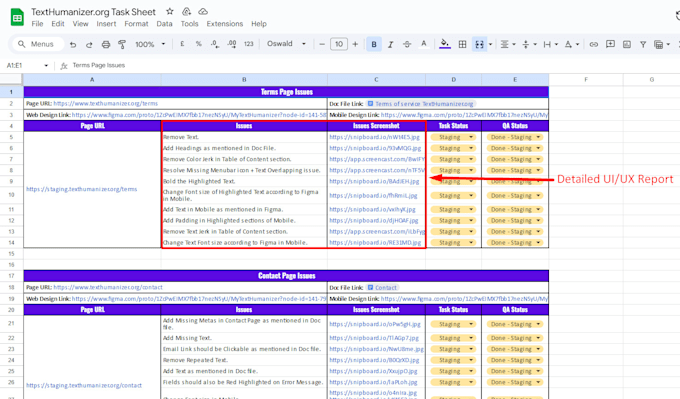Open the Staging dropdown for 'Remove Text.' row
Image resolution: width=680 pixels, height=399 pixels.
pyautogui.click(x=453, y=137)
